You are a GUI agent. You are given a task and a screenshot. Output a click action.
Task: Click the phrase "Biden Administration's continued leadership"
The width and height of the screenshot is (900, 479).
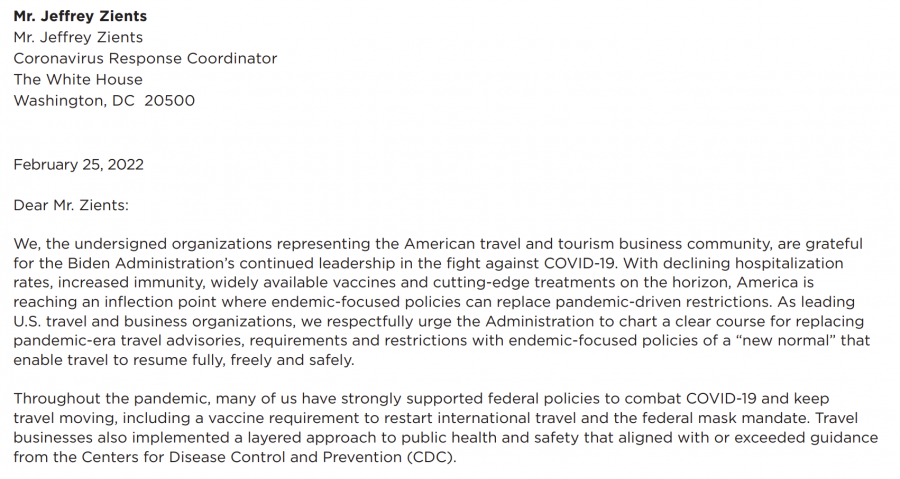coord(190,263)
